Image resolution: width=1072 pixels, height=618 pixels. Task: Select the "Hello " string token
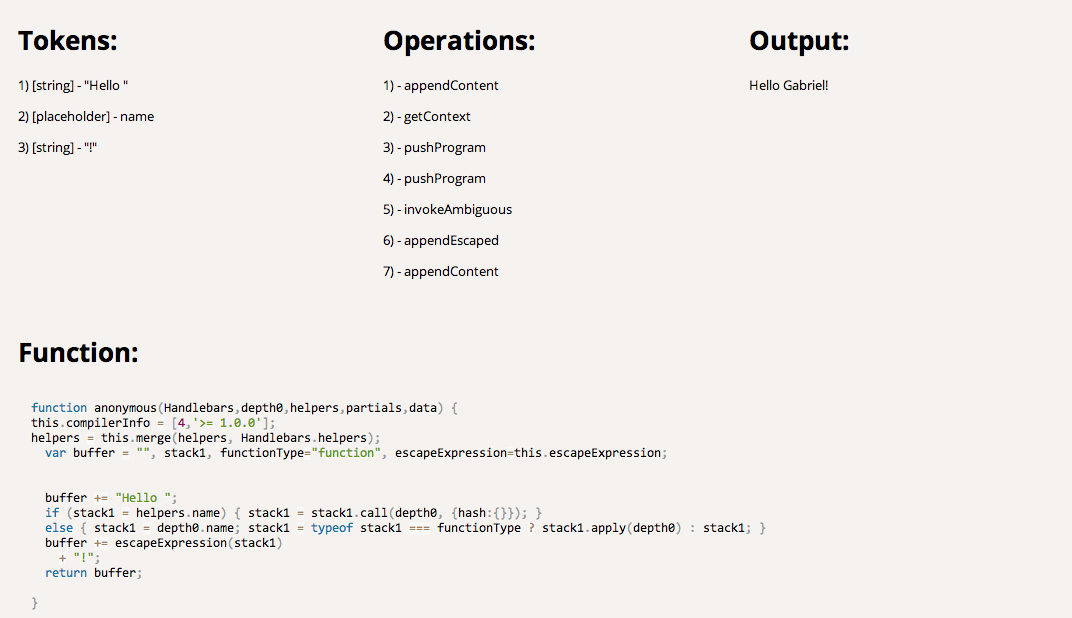pyautogui.click(x=73, y=85)
